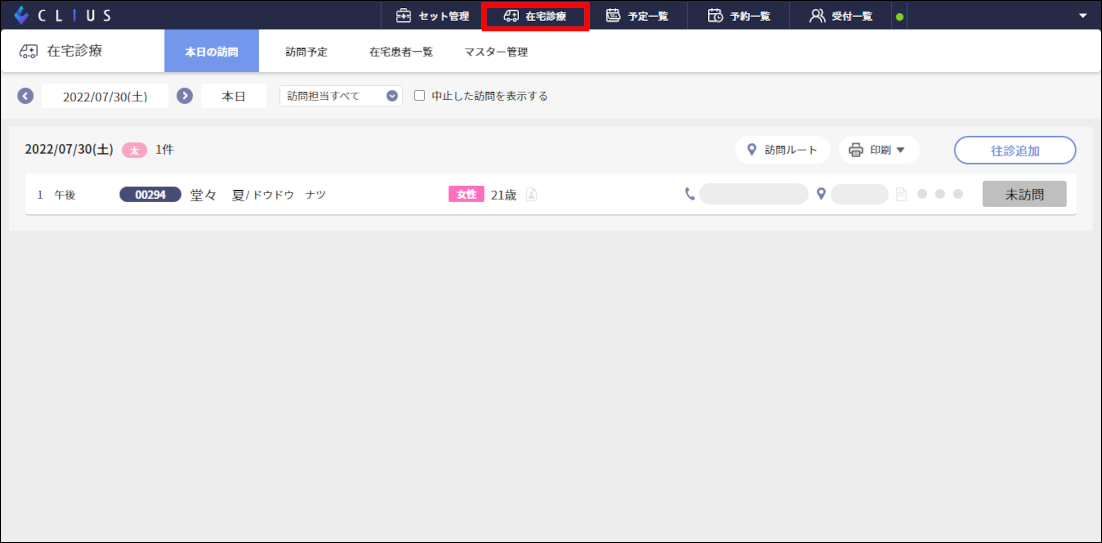Click the small document icon beside 21歳

[532, 195]
